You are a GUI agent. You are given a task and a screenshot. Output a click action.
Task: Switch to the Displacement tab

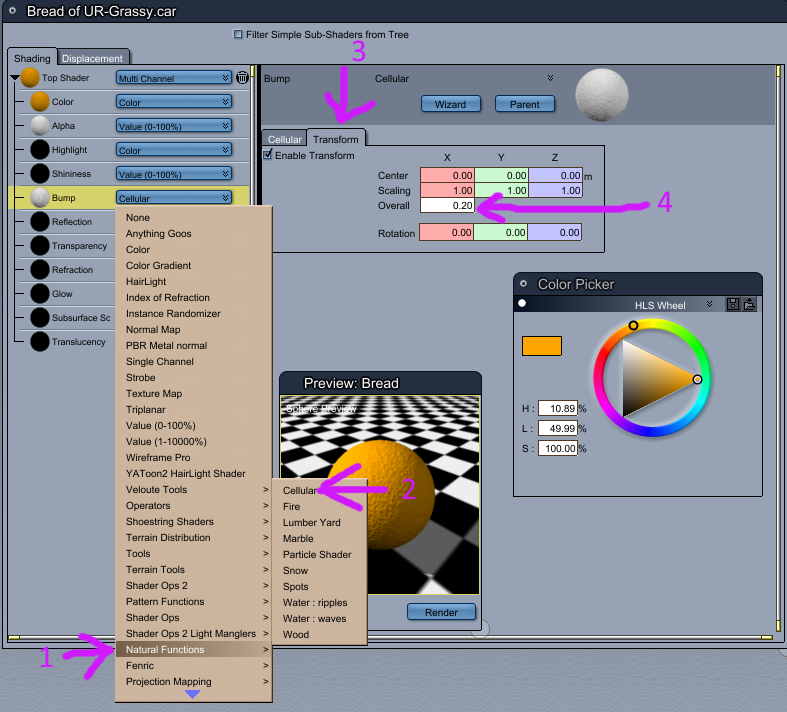(92, 58)
